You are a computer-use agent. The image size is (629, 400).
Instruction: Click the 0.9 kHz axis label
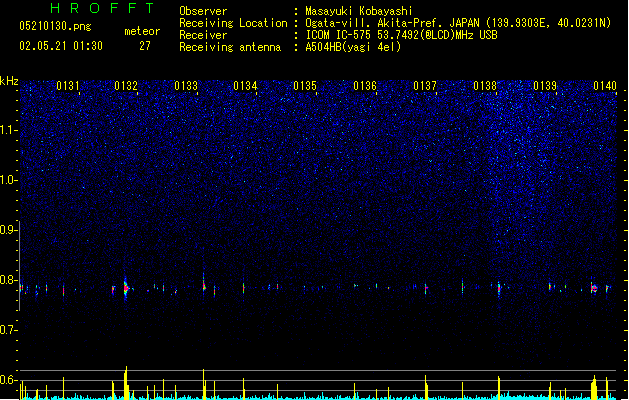[x=8, y=230]
